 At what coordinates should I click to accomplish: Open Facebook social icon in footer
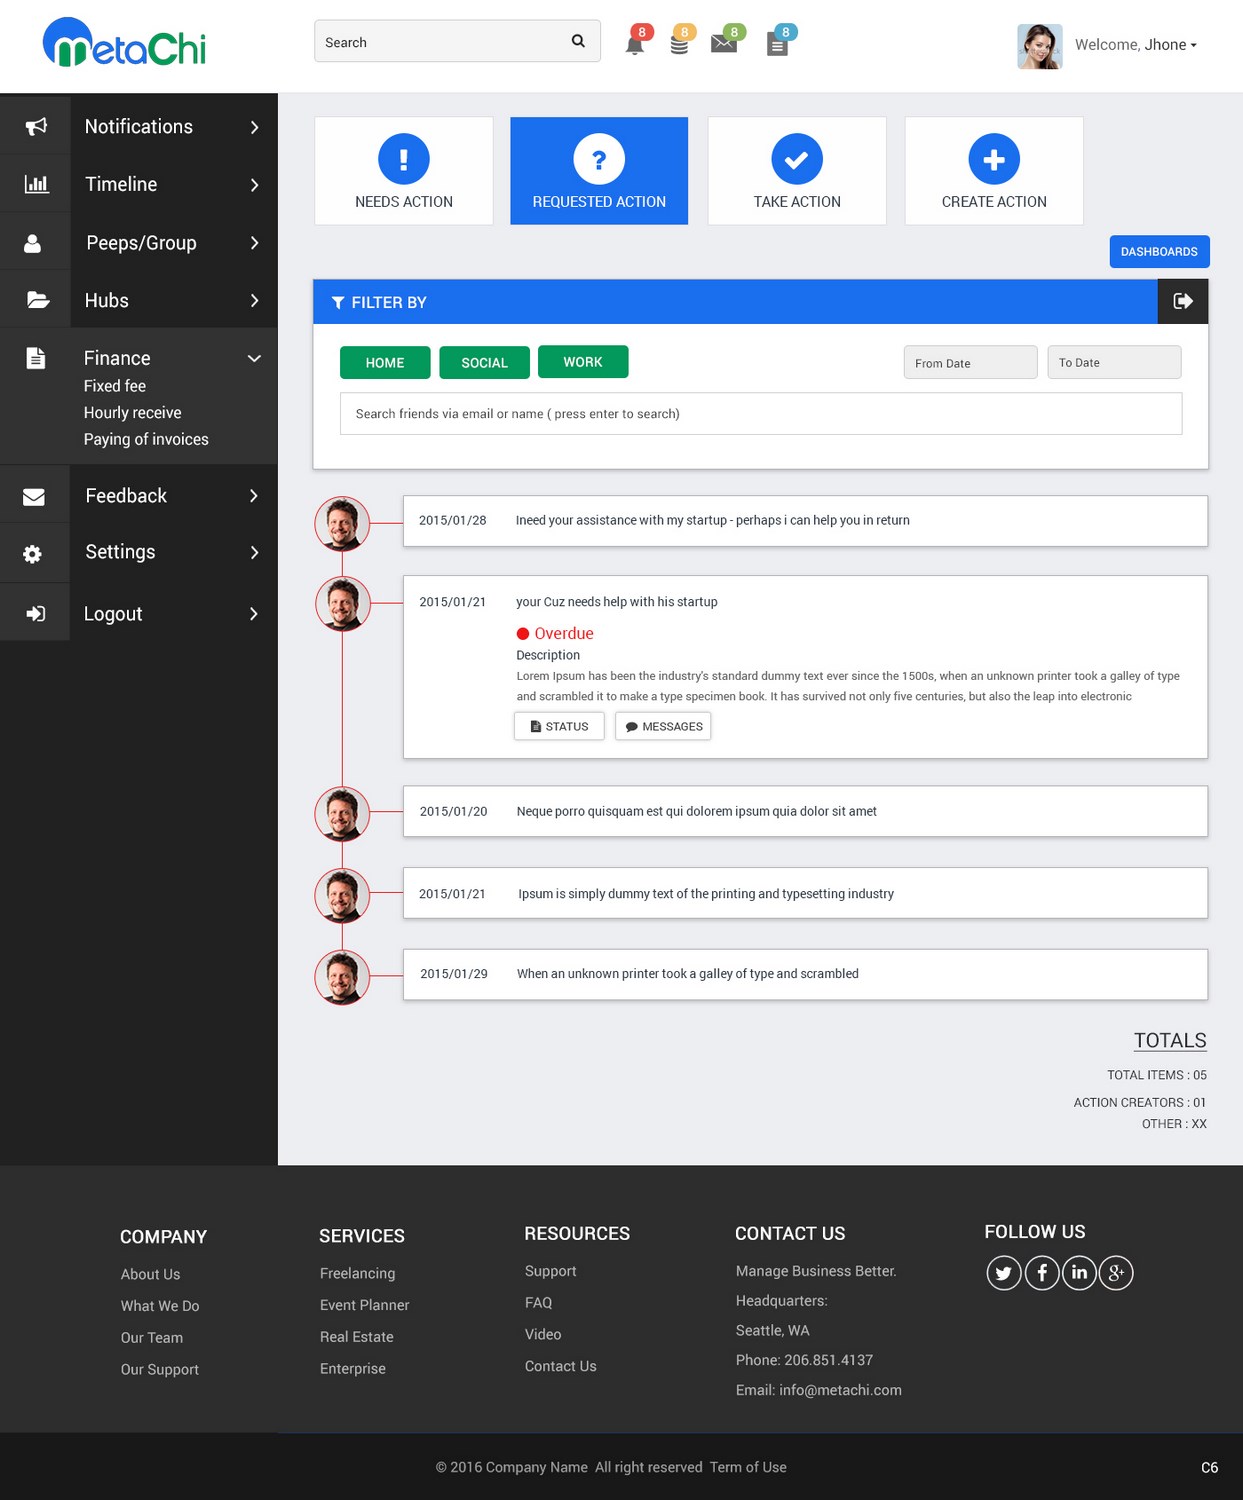pyautogui.click(x=1042, y=1273)
